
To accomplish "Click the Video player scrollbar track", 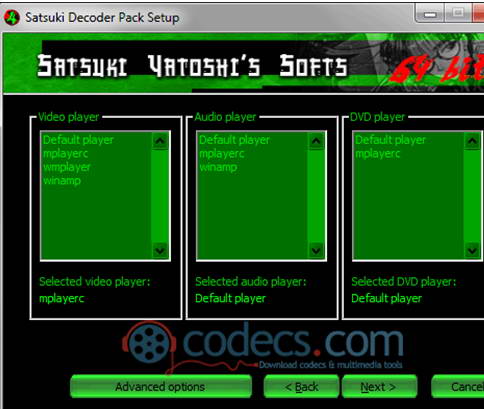I will click(x=160, y=196).
